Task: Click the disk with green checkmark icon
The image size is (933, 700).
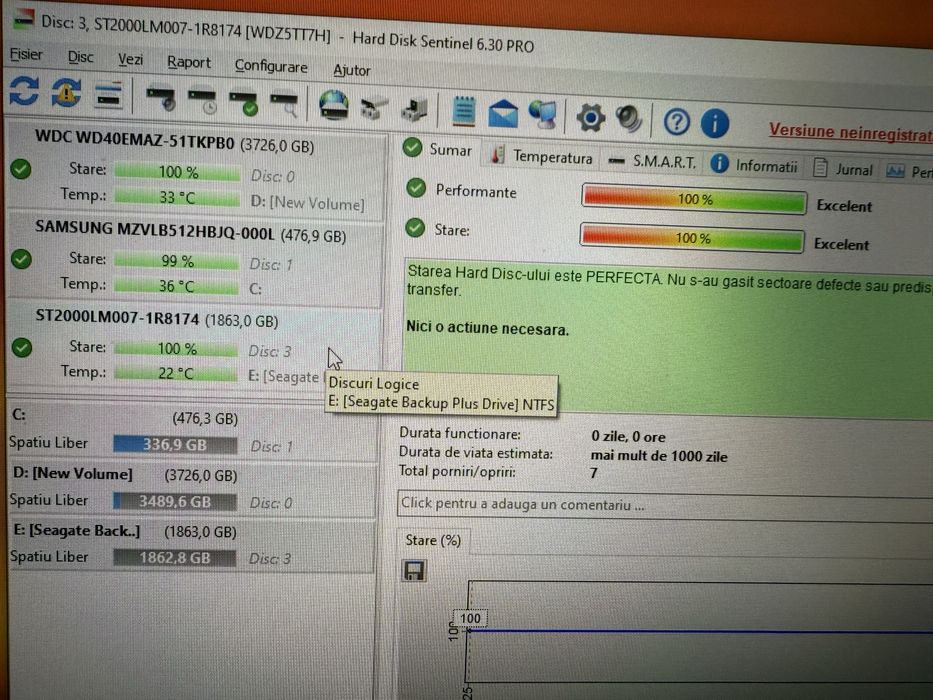Action: pos(244,104)
